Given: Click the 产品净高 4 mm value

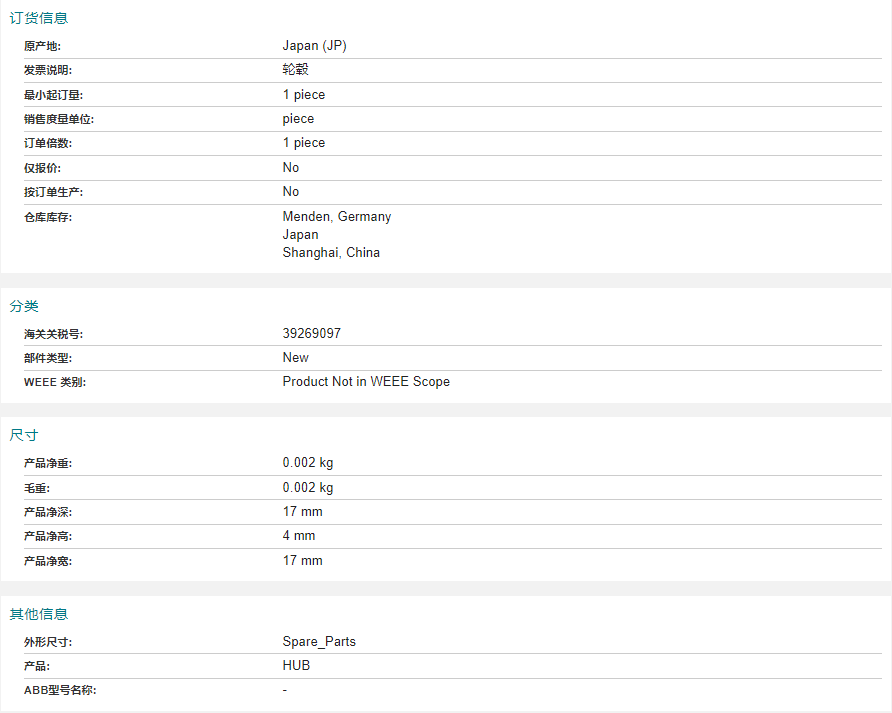Looking at the screenshot, I should coord(299,535).
